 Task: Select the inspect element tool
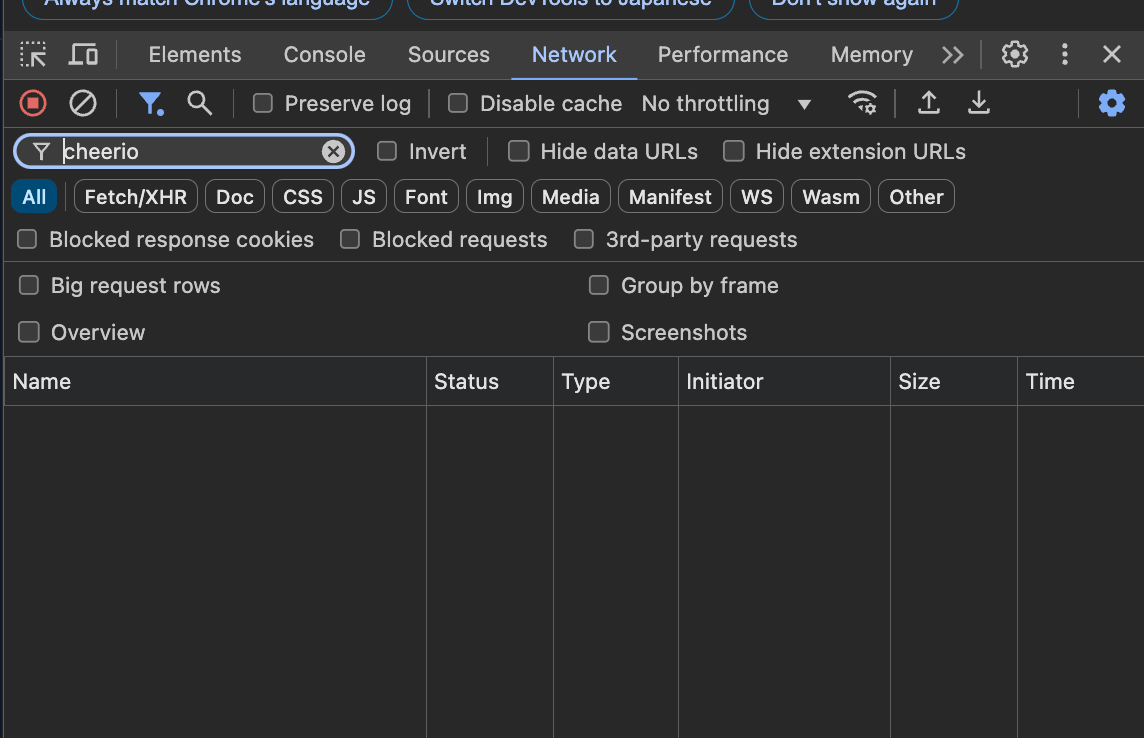pos(31,55)
